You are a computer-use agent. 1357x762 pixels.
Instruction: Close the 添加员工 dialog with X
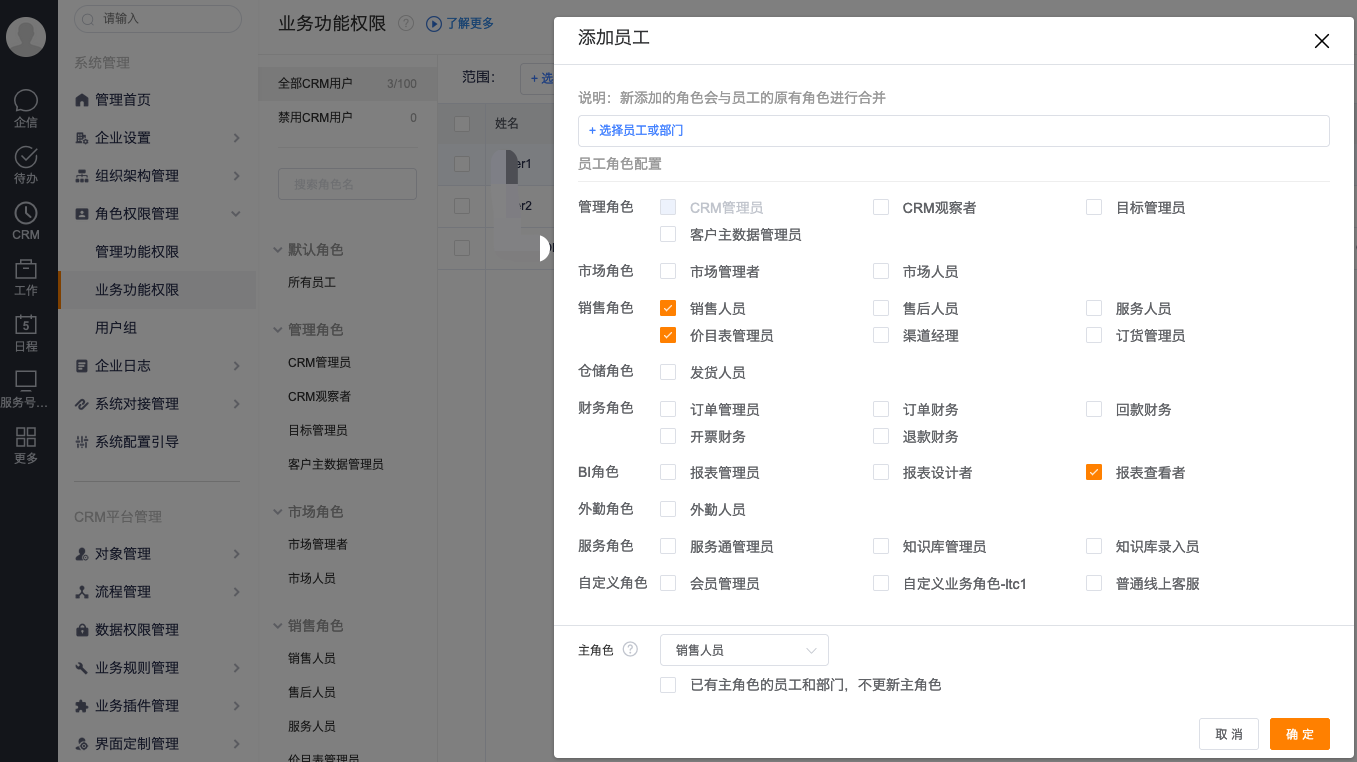(1322, 41)
